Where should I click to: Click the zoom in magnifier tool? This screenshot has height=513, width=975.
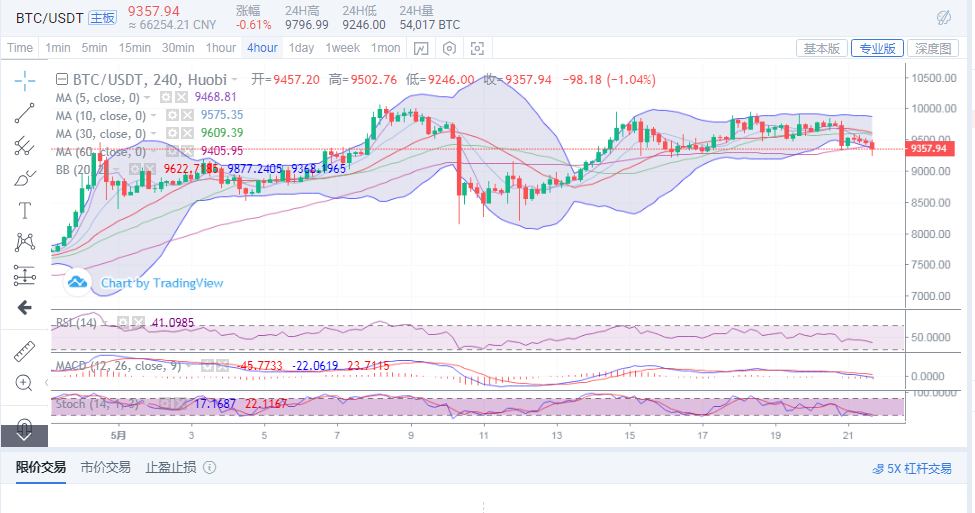pos(25,383)
